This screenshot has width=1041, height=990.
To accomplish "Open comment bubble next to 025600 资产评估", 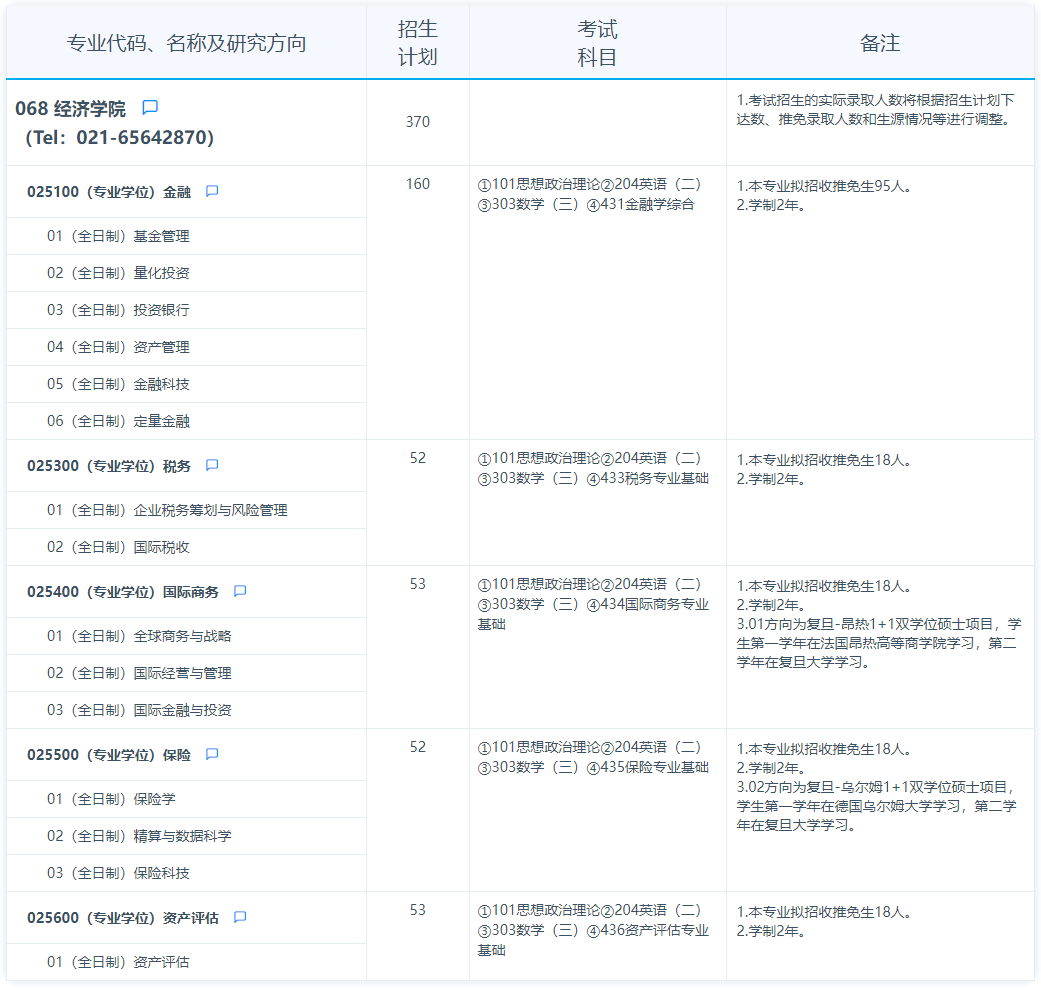I will pos(240,917).
